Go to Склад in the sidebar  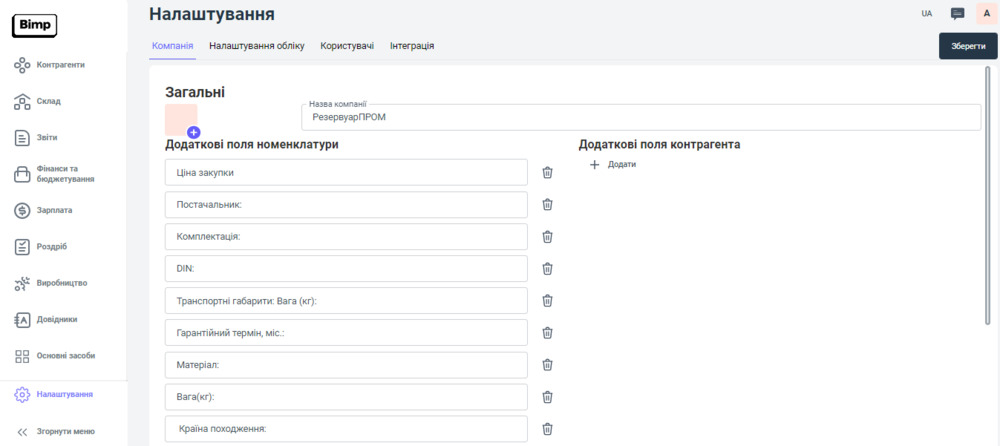49,101
